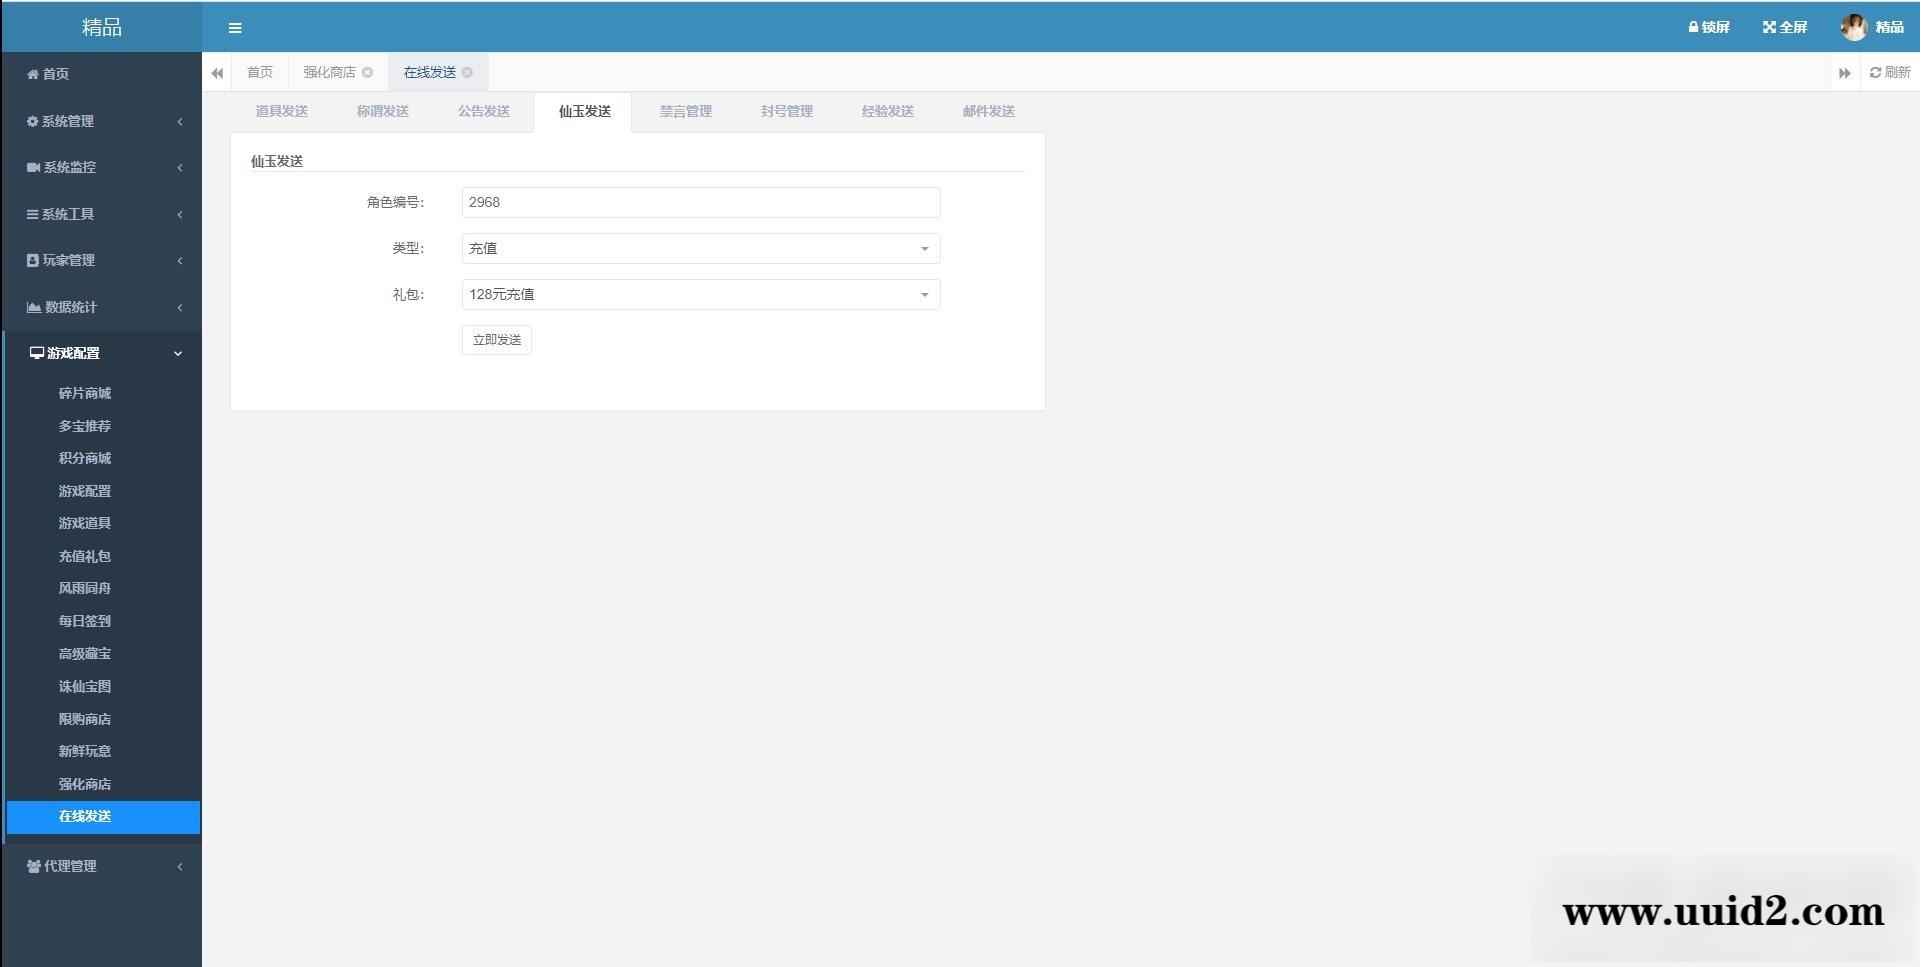
Task: Close the 强化商店 tab
Action: click(x=368, y=72)
